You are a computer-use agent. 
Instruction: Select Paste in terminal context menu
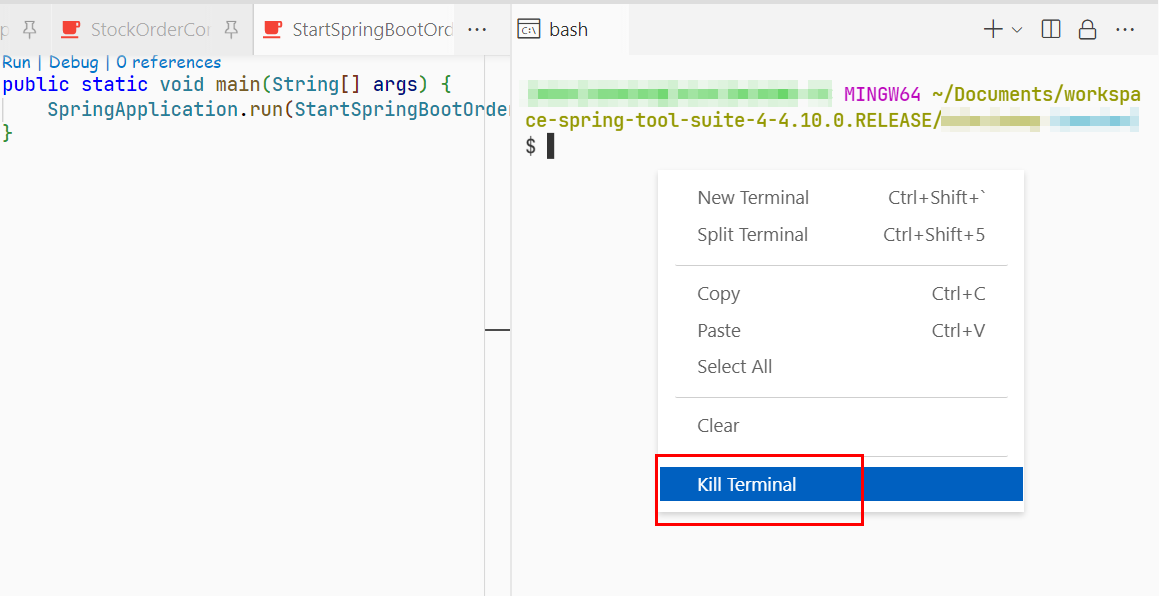841,330
